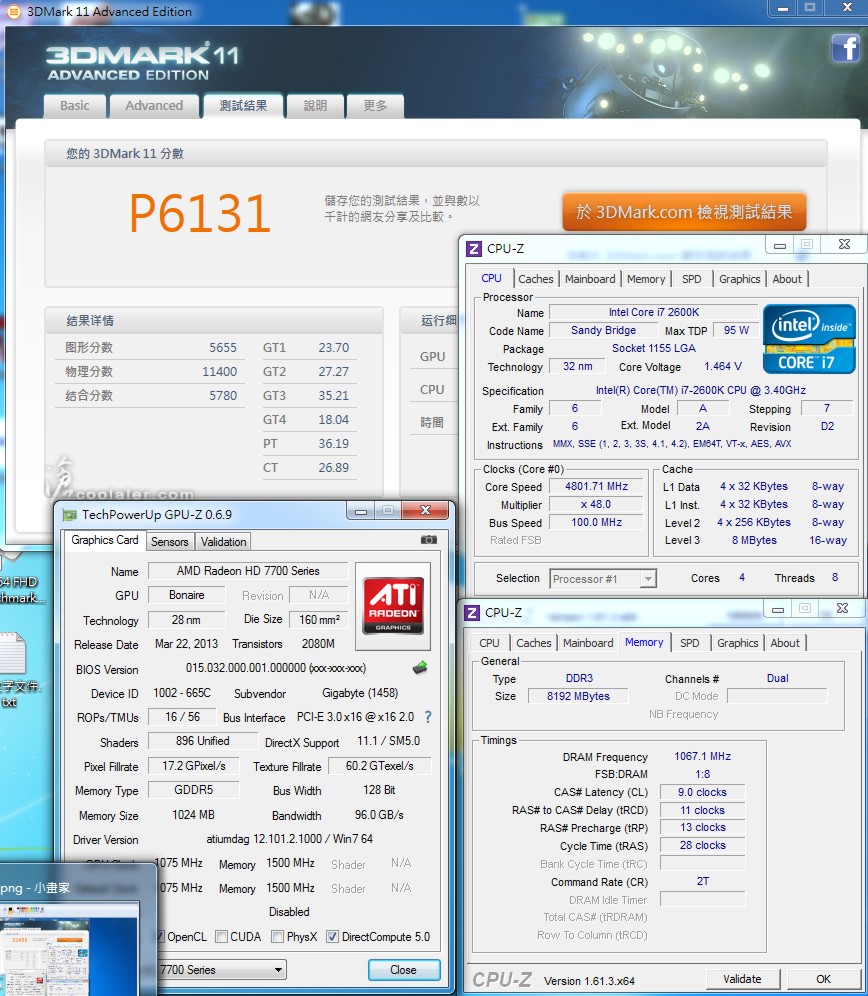Click the orange 於 3DMark.com 檢視測試結果 button

(x=684, y=212)
